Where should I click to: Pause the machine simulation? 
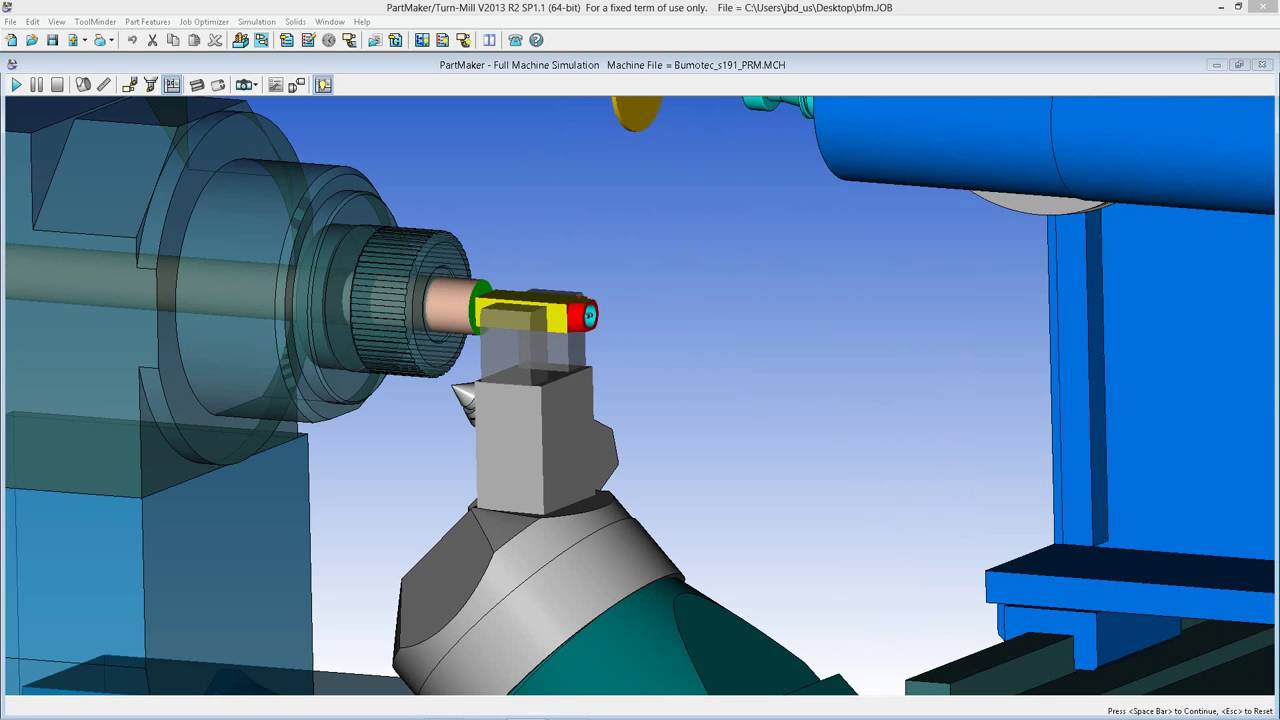tap(36, 85)
